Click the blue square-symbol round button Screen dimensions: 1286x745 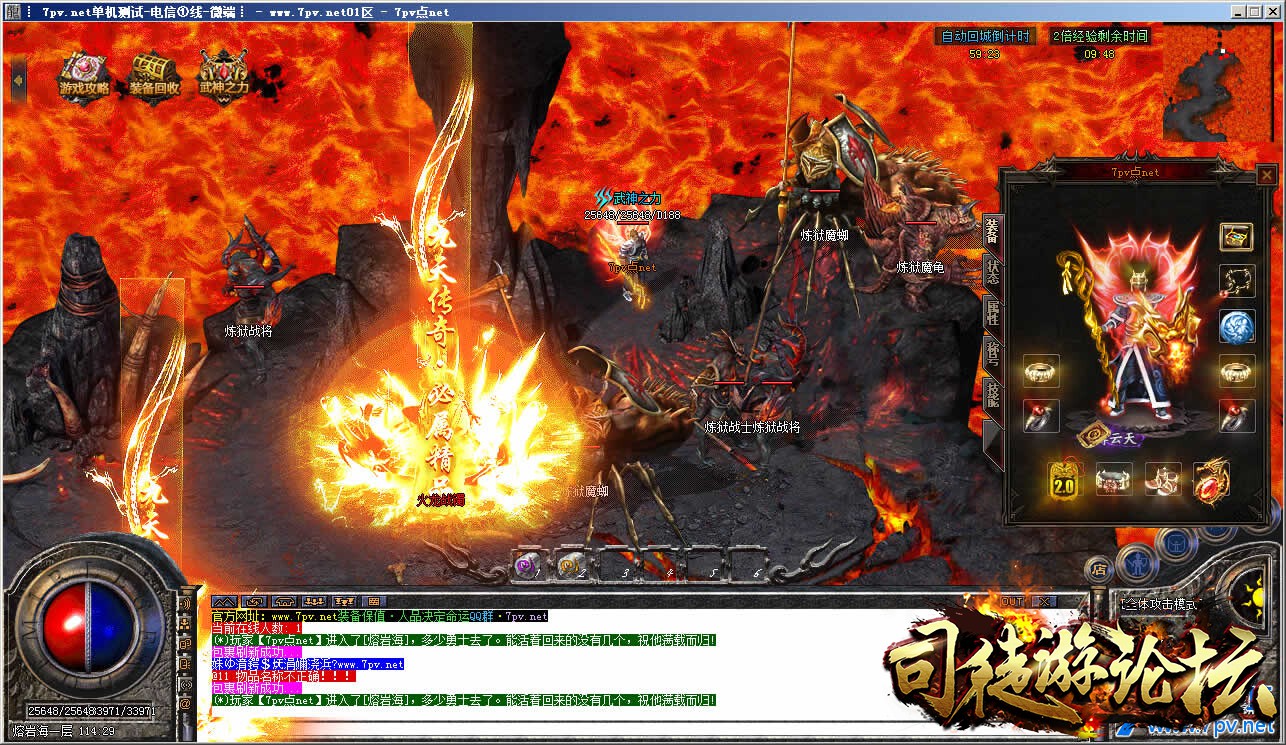click(1174, 544)
